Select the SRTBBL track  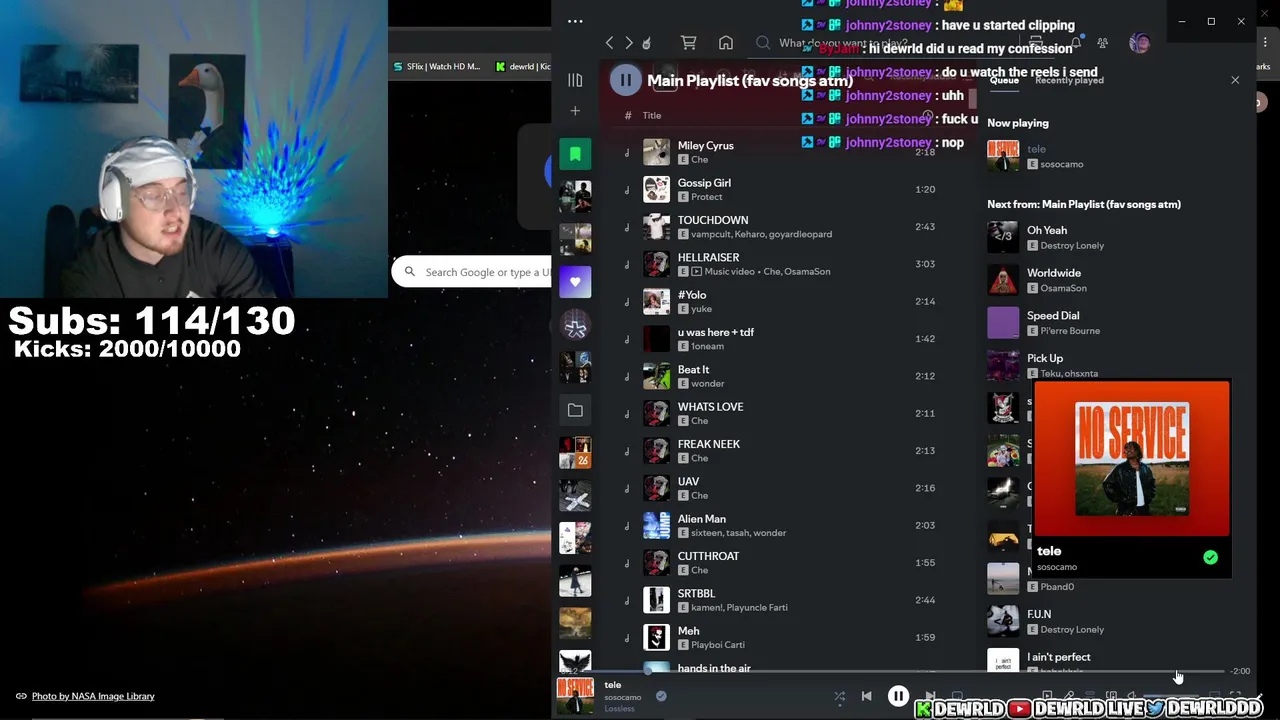coord(696,593)
